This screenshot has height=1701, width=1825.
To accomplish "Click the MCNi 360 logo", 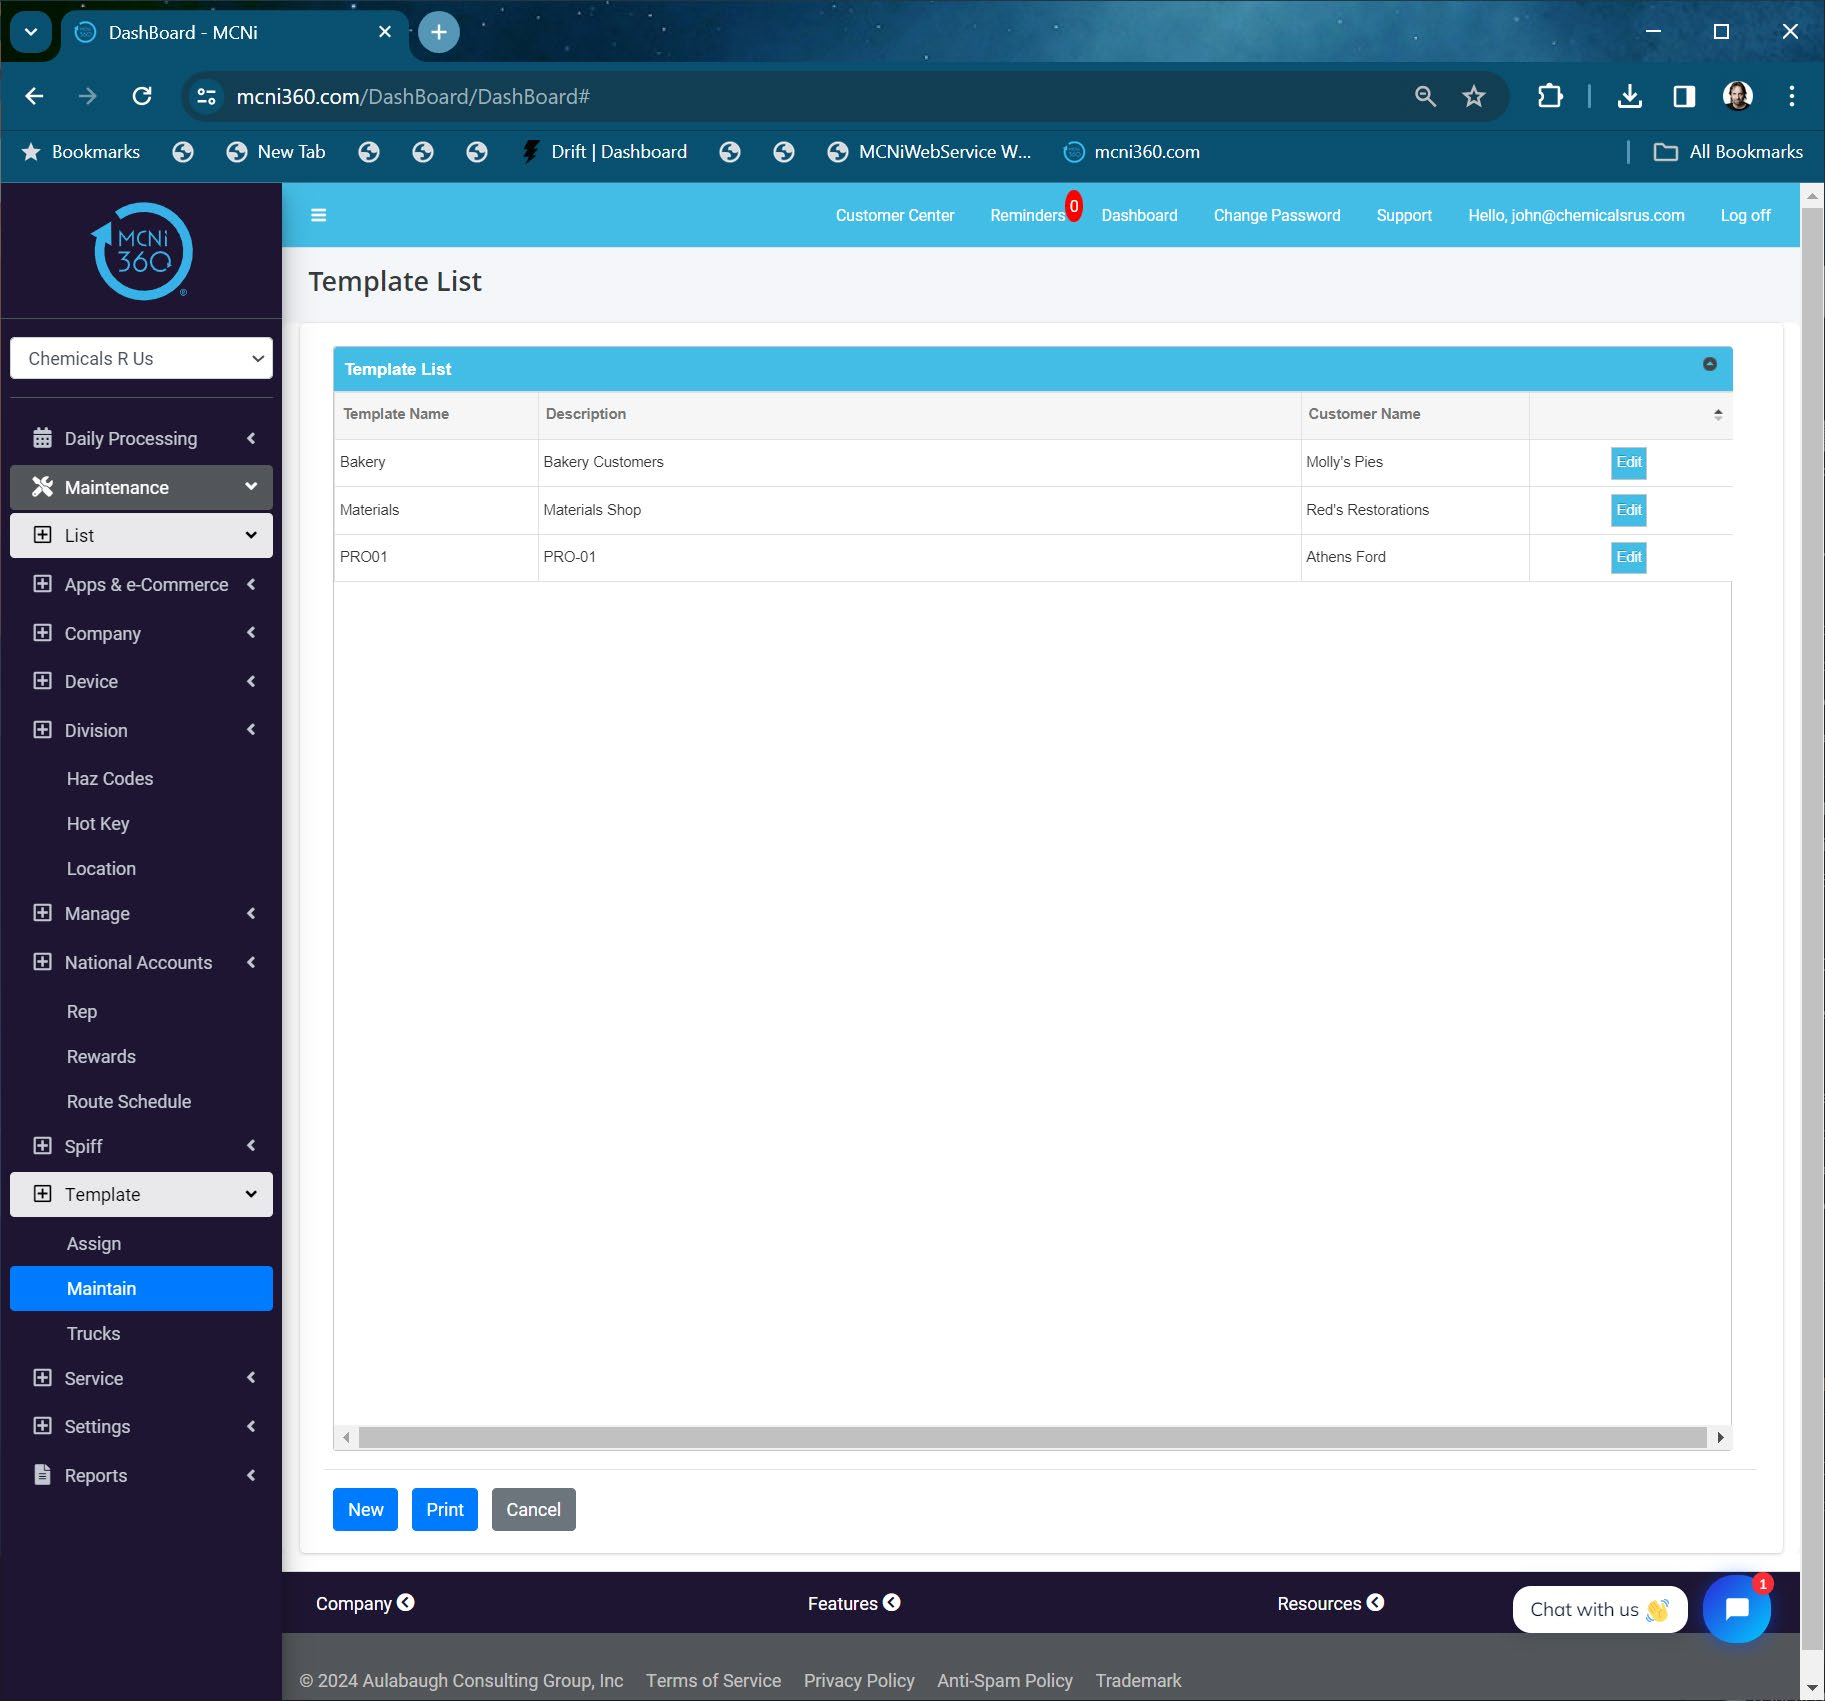I will (140, 250).
